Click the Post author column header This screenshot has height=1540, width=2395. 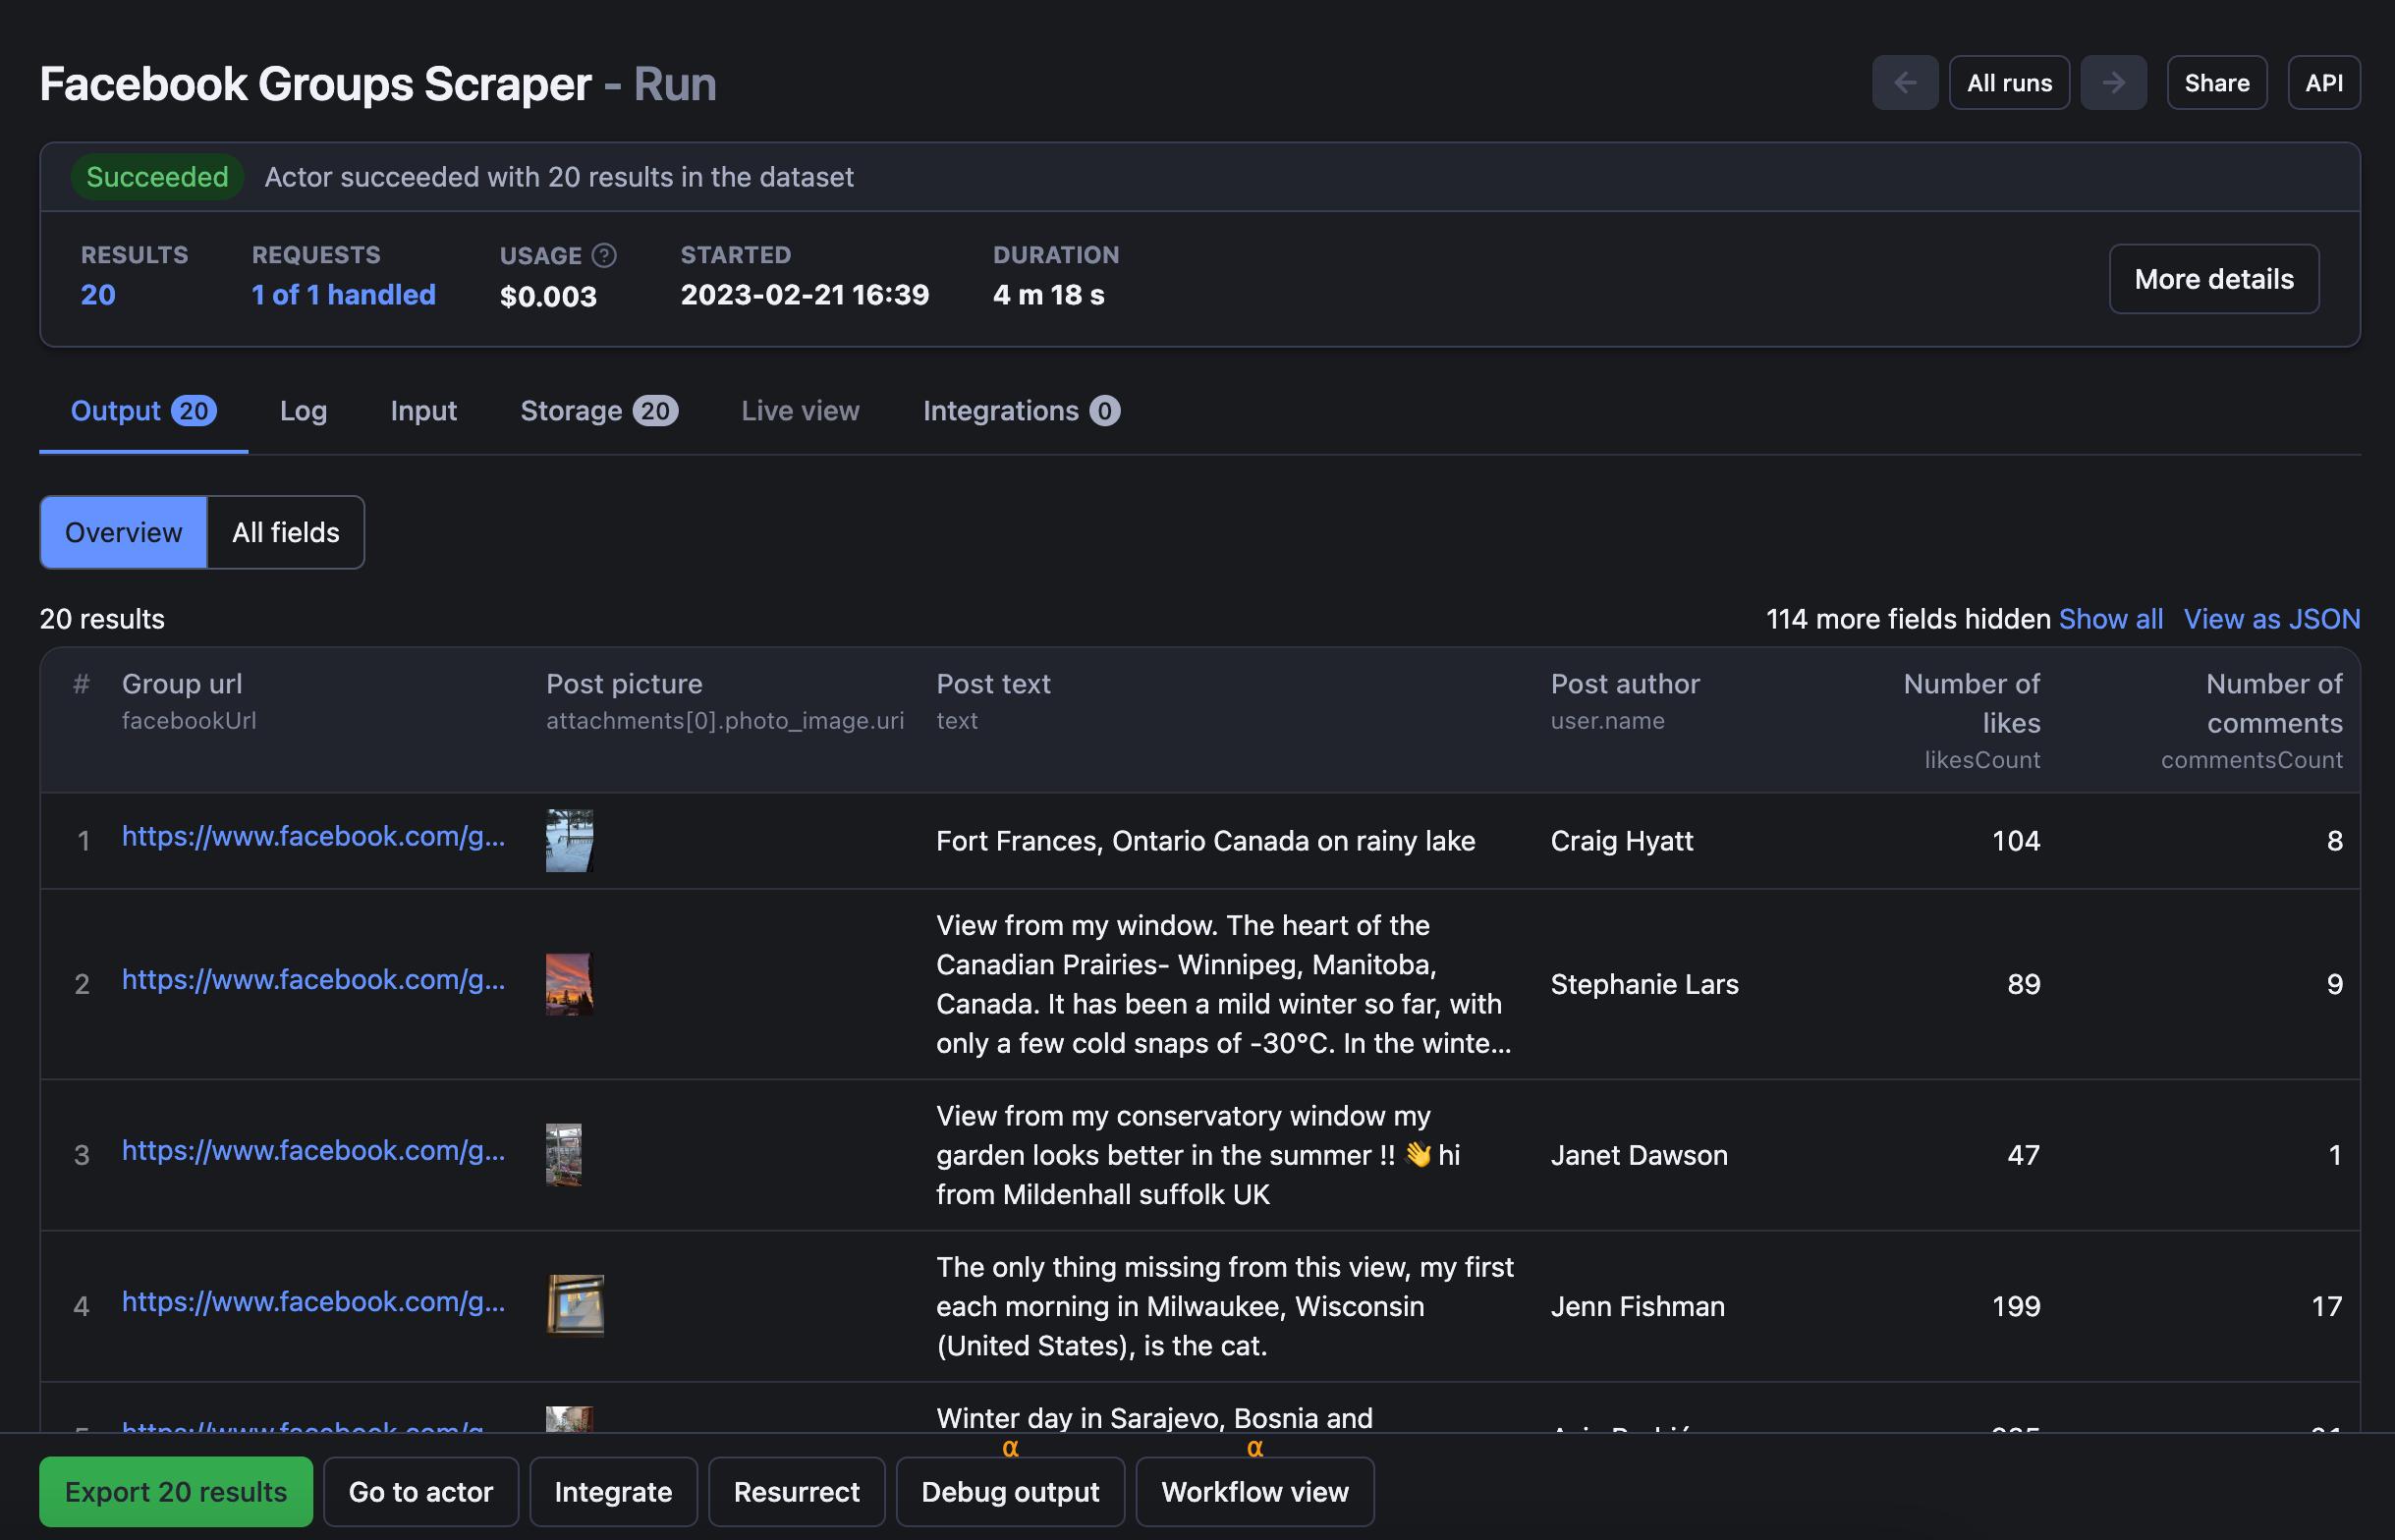pos(1625,684)
